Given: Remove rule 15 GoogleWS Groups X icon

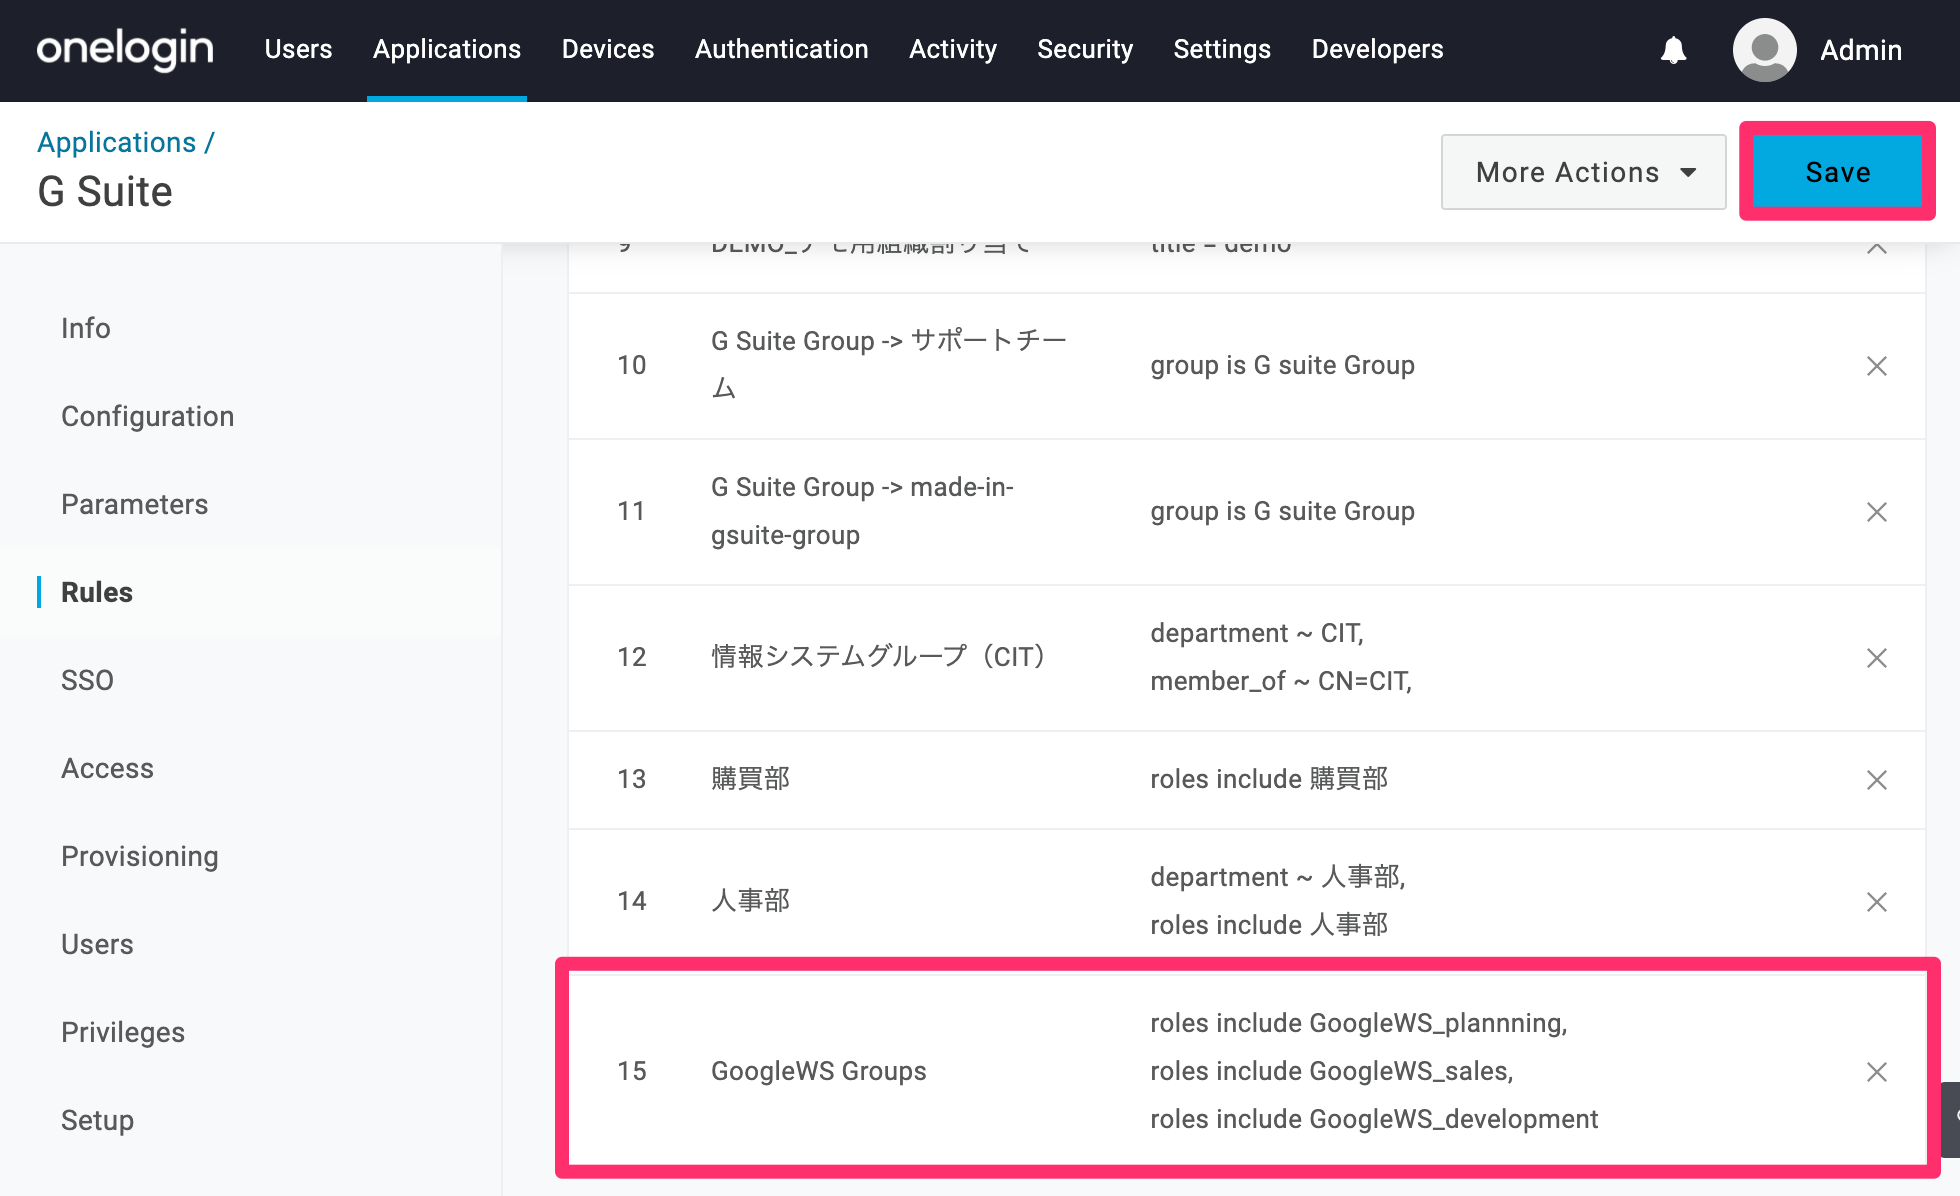Looking at the screenshot, I should point(1877,1072).
